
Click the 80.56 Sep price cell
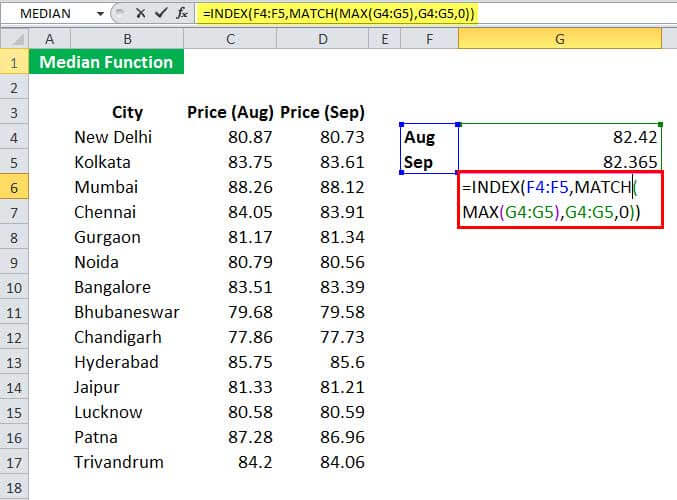coord(323,263)
